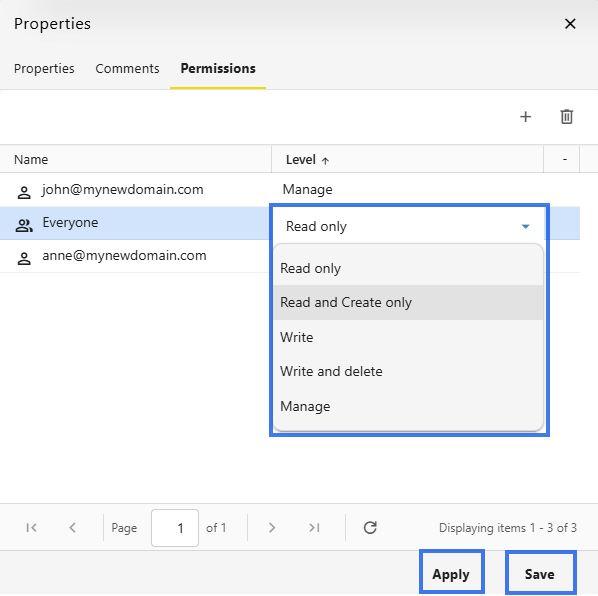Viewport: 598px width, 596px height.
Task: Click the Save button
Action: coord(540,574)
